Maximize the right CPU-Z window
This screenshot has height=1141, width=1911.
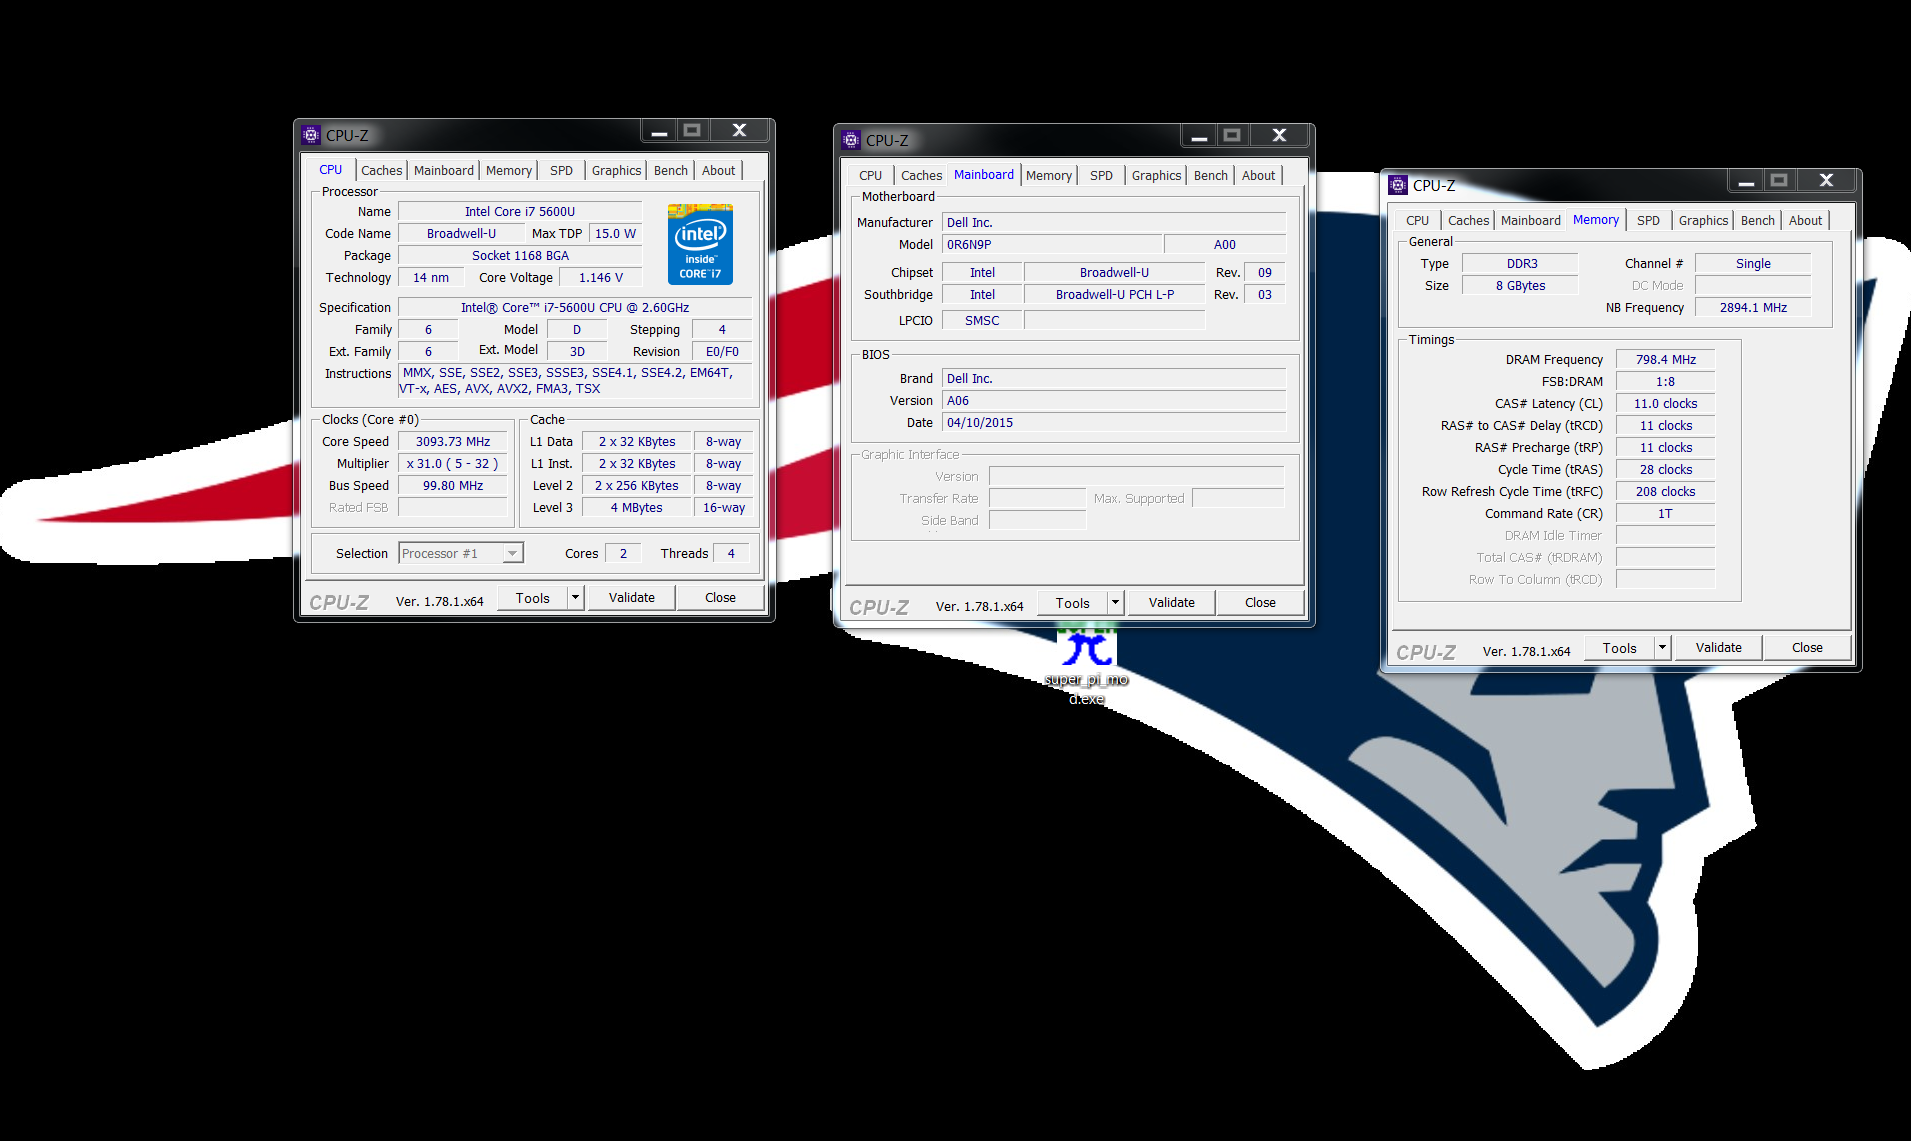click(1779, 181)
